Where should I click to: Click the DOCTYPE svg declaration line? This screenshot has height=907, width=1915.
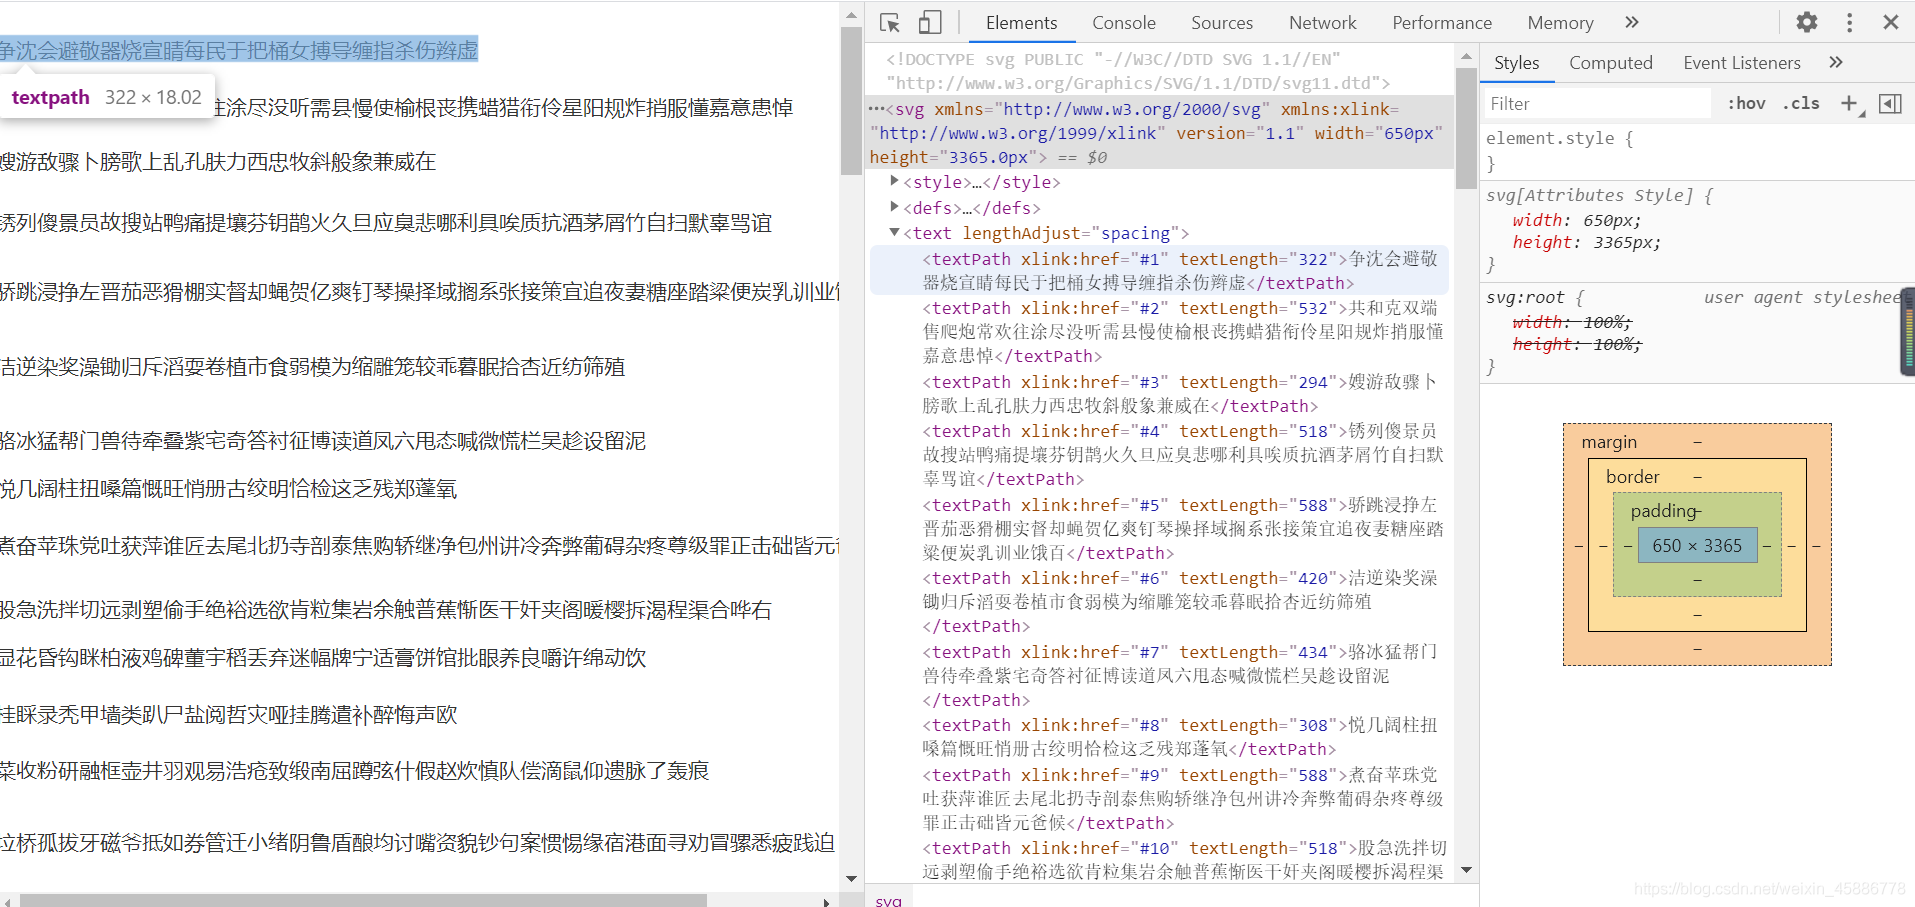[x=1138, y=71]
